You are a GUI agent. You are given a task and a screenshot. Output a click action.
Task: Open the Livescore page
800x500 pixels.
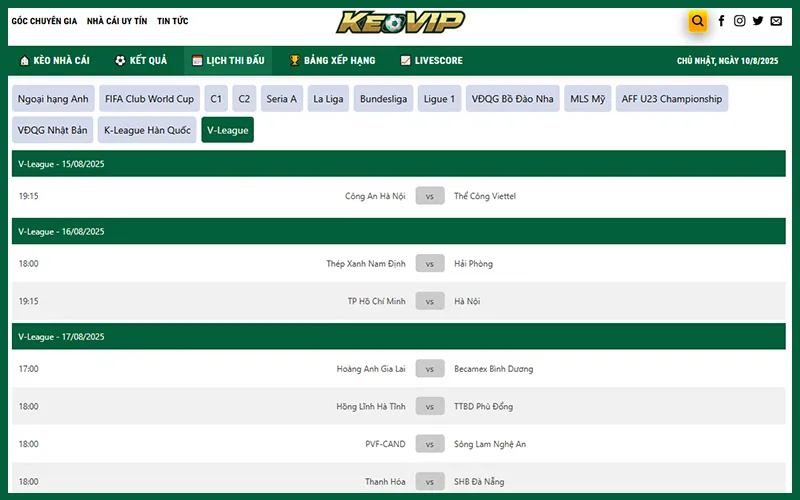coord(431,61)
